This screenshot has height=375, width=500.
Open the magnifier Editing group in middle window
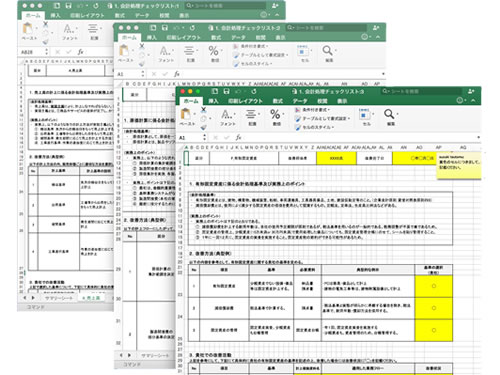[x=327, y=50]
